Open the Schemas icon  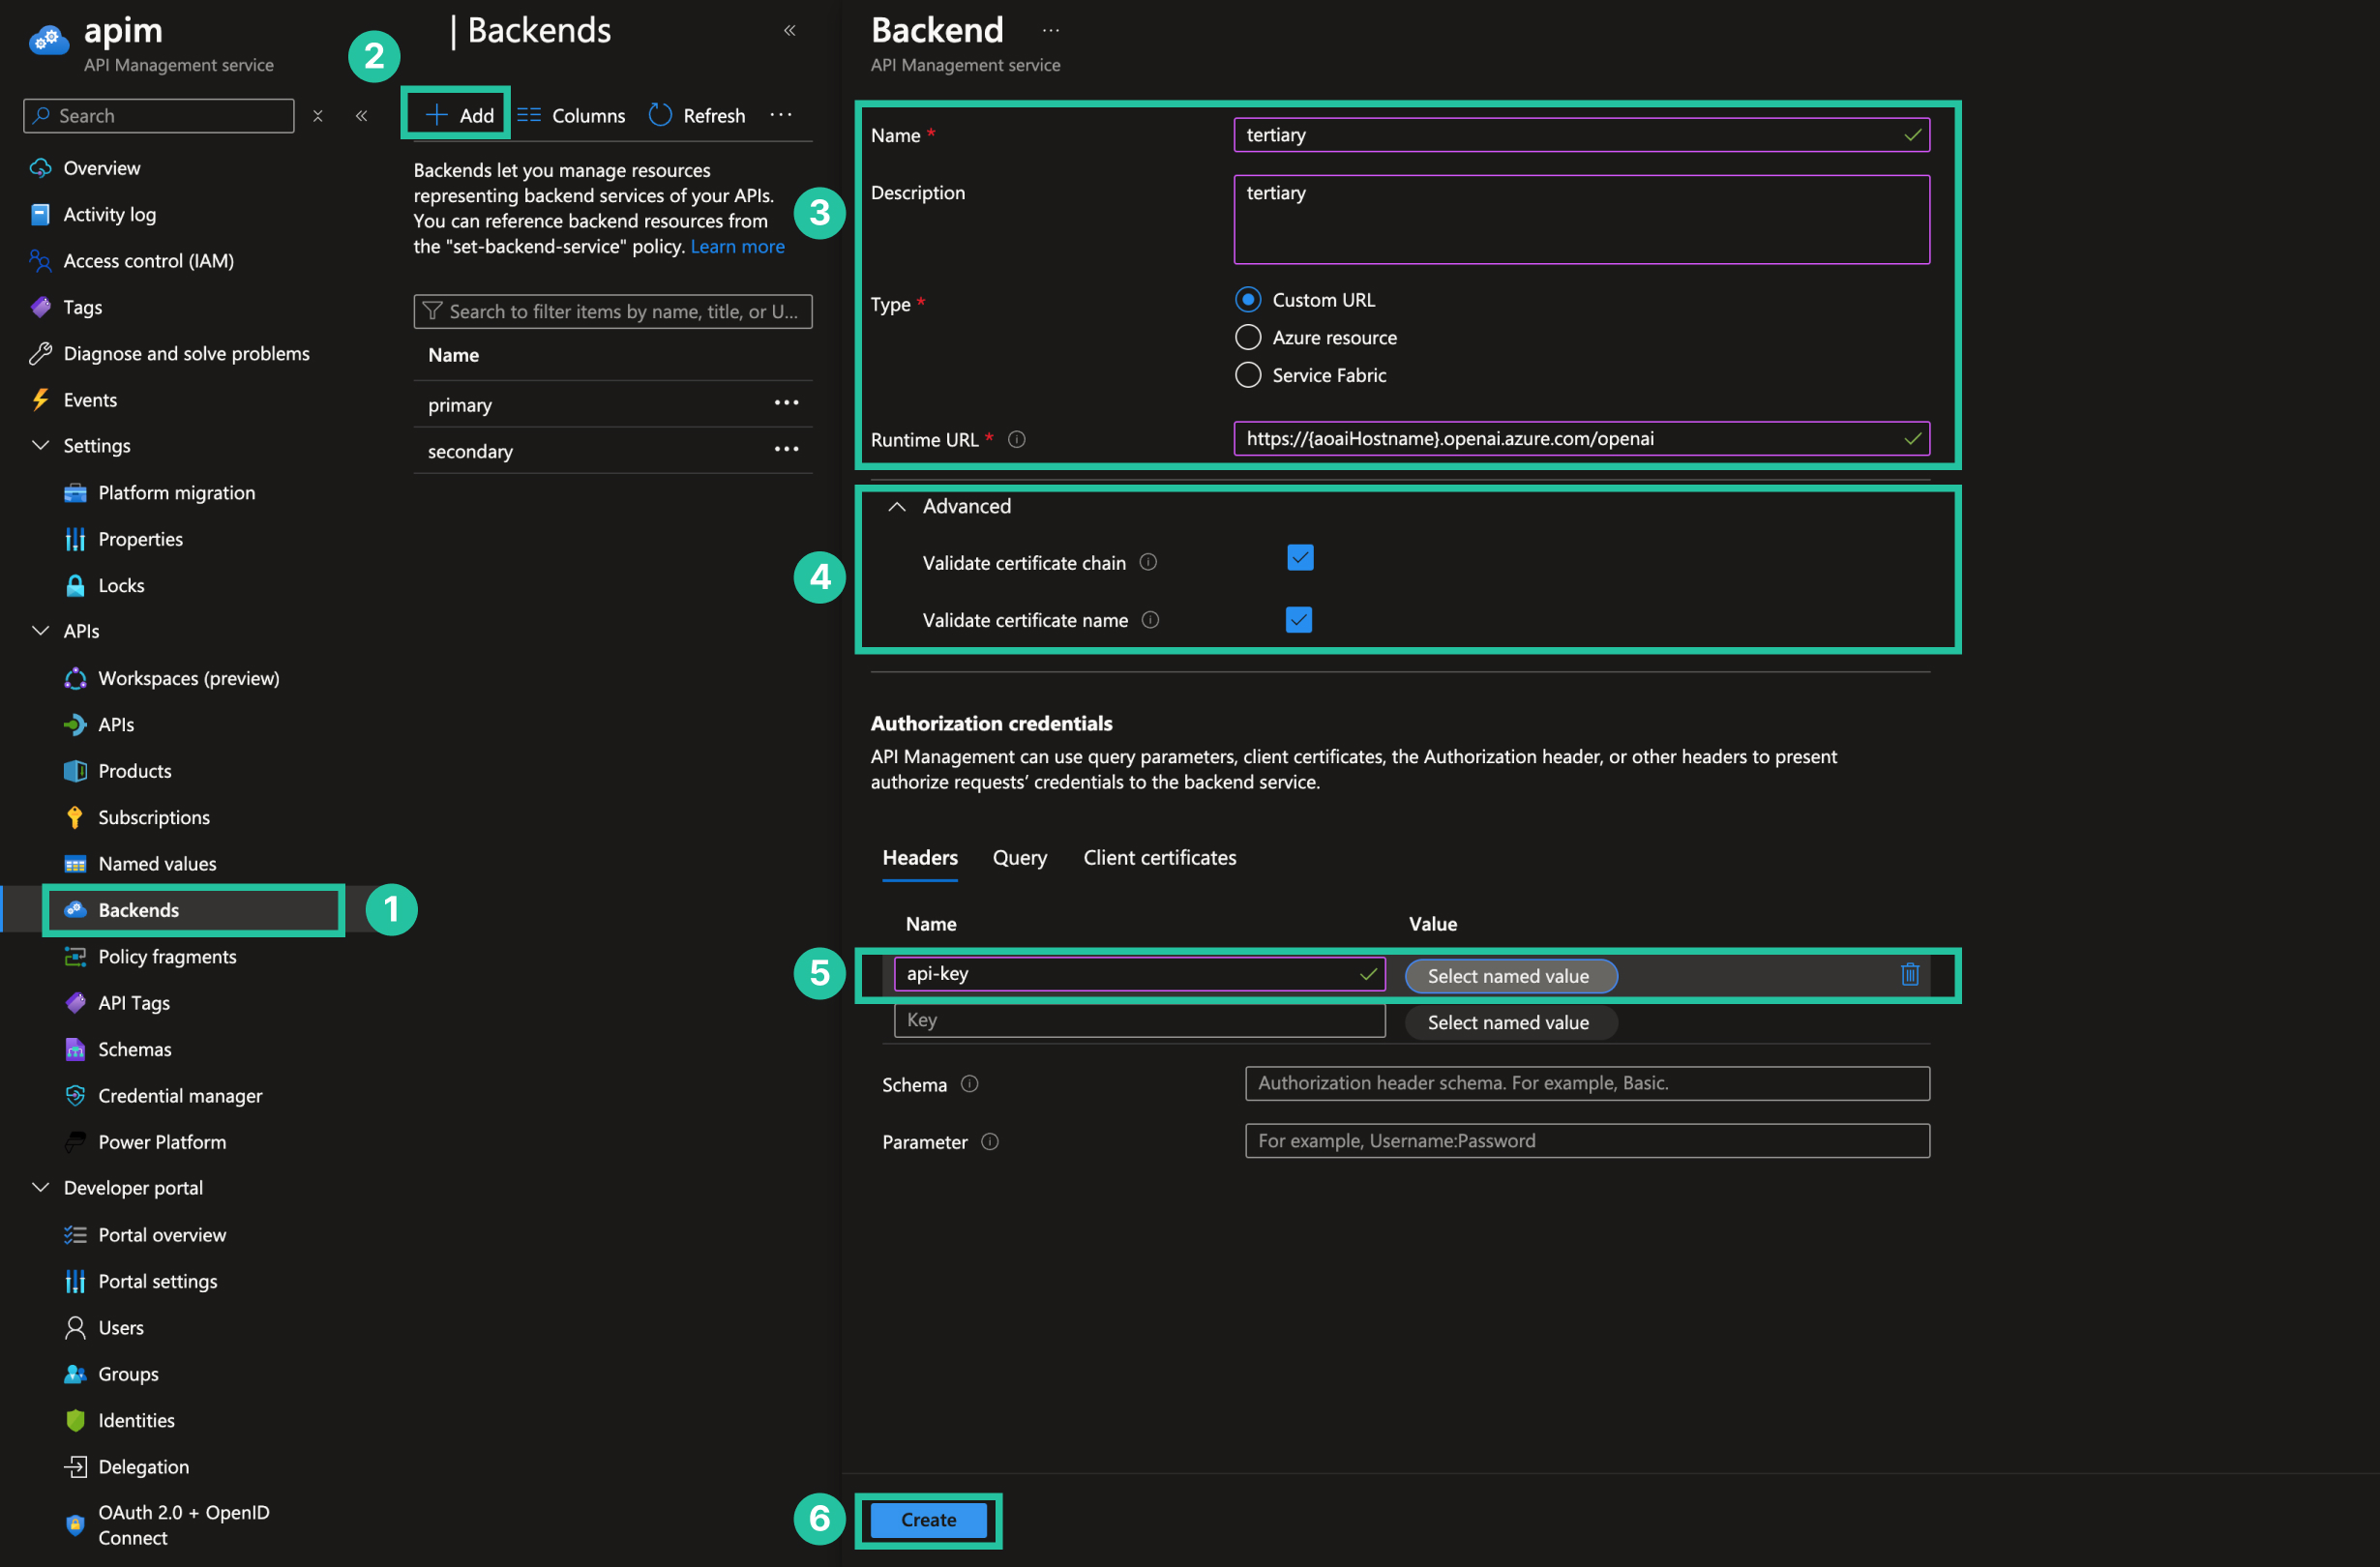(75, 1049)
